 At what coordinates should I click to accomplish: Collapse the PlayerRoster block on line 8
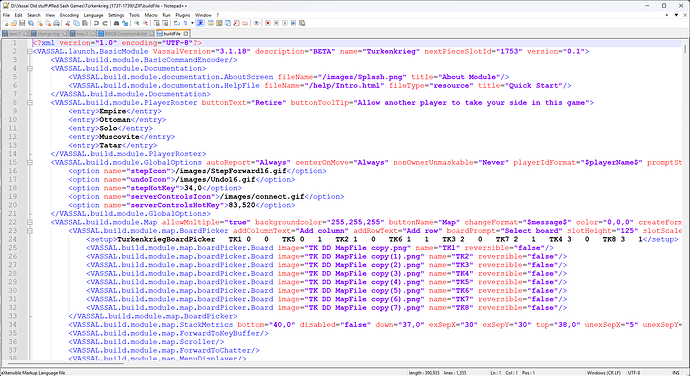pyautogui.click(x=29, y=103)
